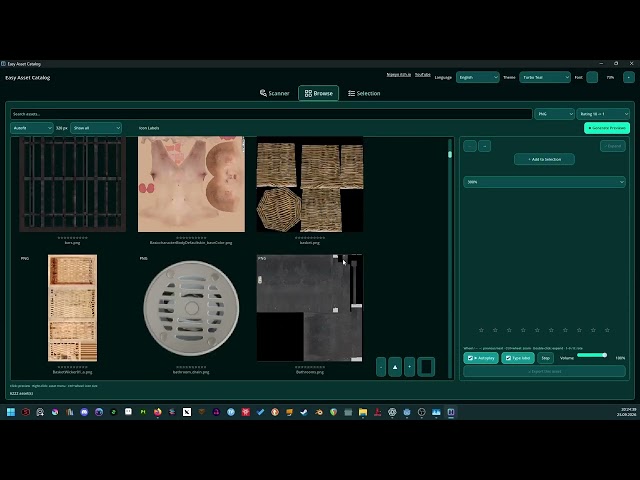
Task: Click the font size plus button
Action: [x=629, y=77]
